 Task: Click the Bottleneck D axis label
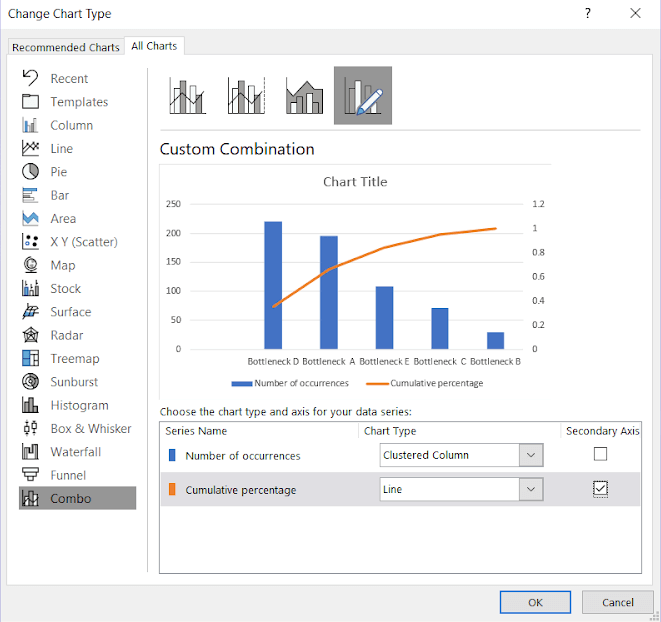[x=273, y=361]
